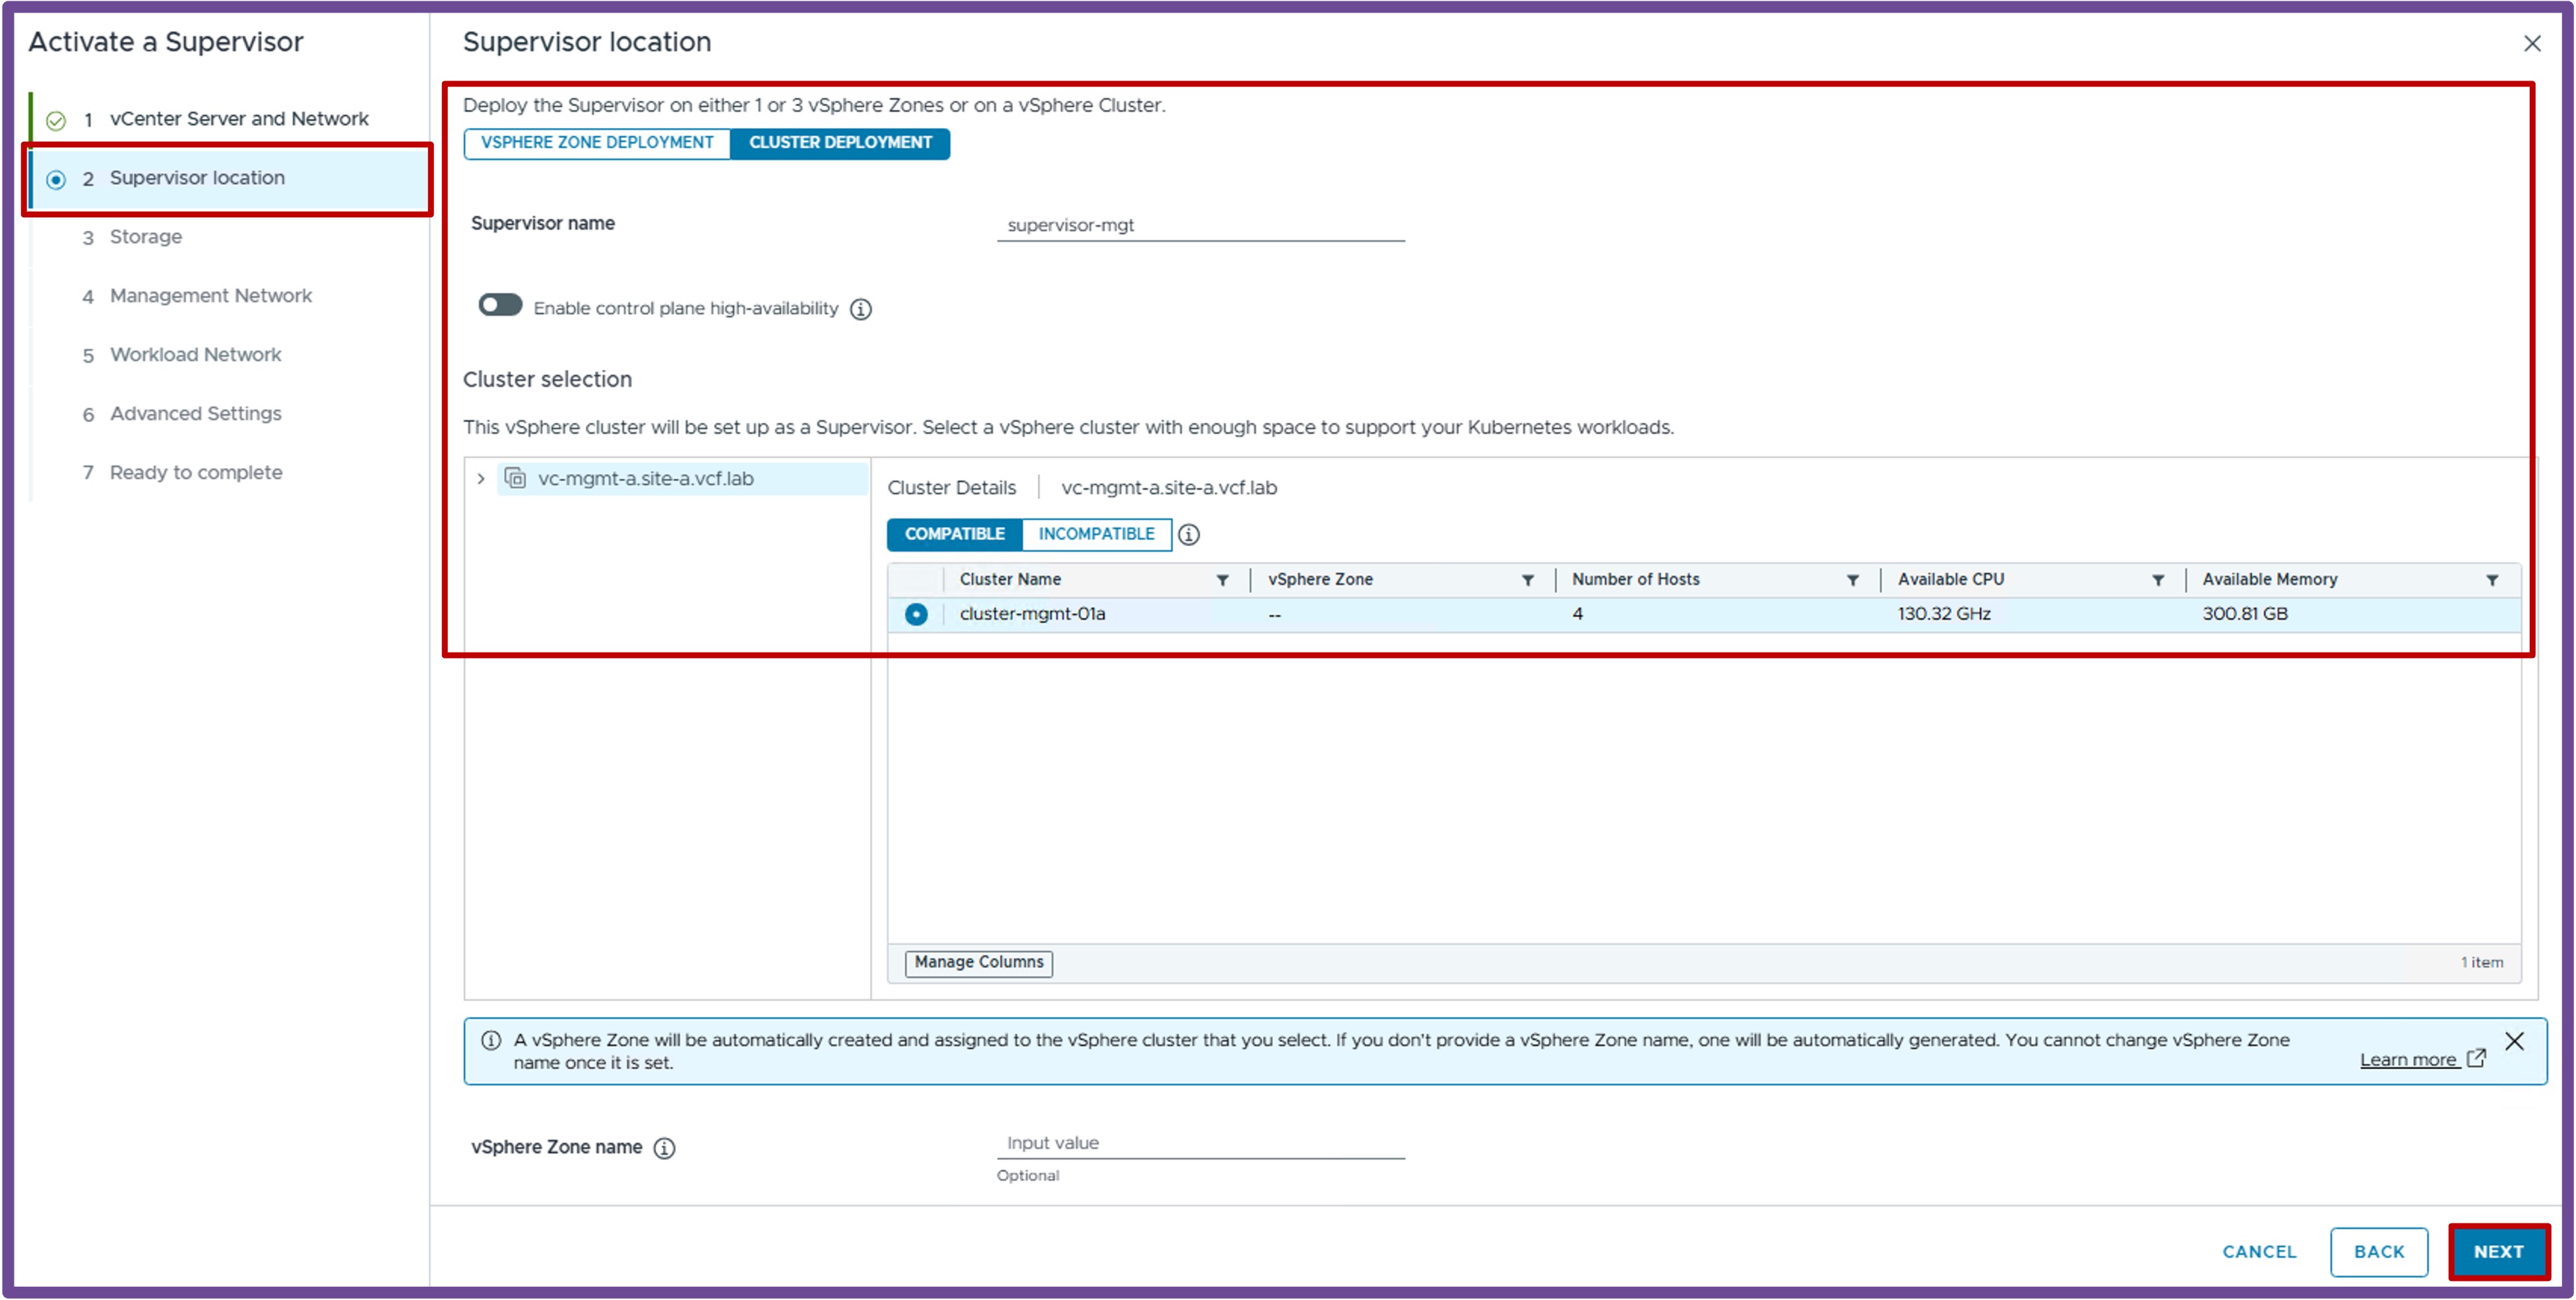Filter the Available Memory column
Image resolution: width=2576 pixels, height=1300 pixels.
pos(2491,580)
